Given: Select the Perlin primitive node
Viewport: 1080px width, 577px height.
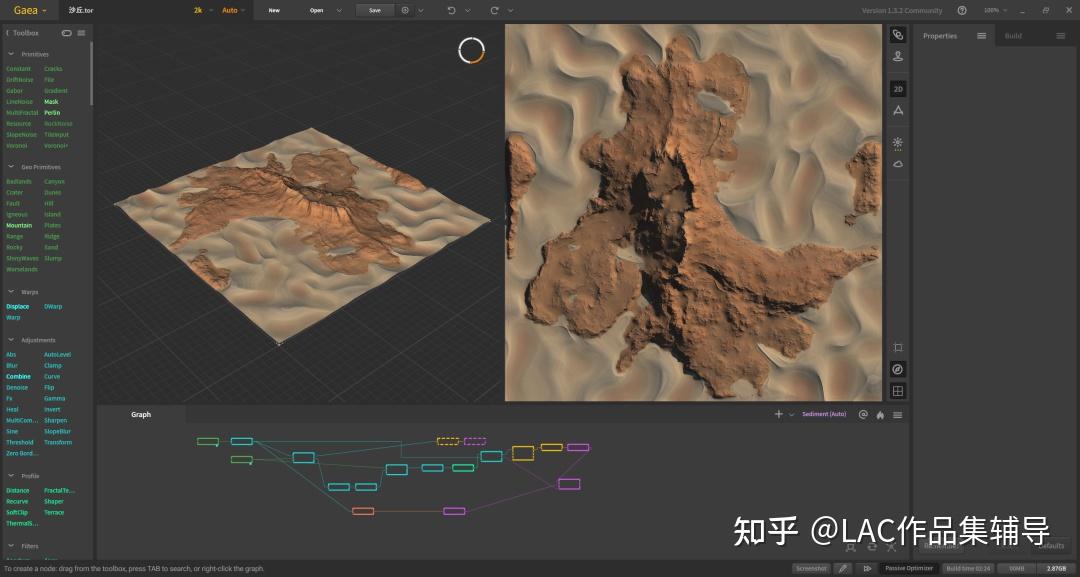Looking at the screenshot, I should point(50,112).
